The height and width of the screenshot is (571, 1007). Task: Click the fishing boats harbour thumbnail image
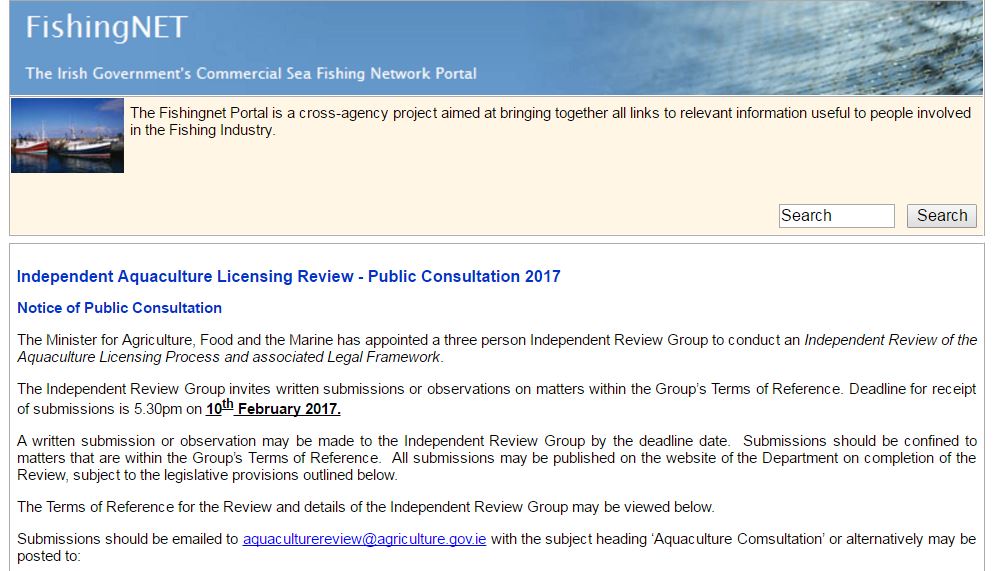(x=67, y=135)
